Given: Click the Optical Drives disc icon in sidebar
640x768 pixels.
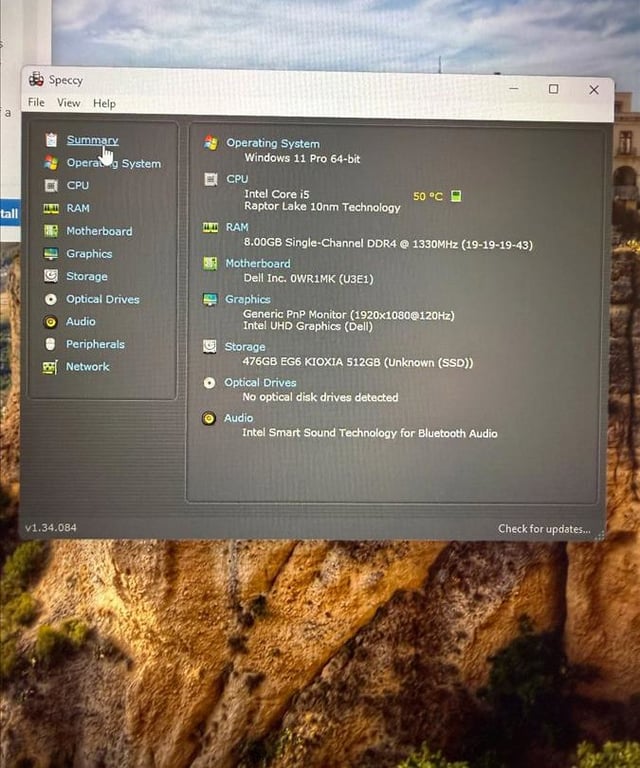Looking at the screenshot, I should [51, 299].
